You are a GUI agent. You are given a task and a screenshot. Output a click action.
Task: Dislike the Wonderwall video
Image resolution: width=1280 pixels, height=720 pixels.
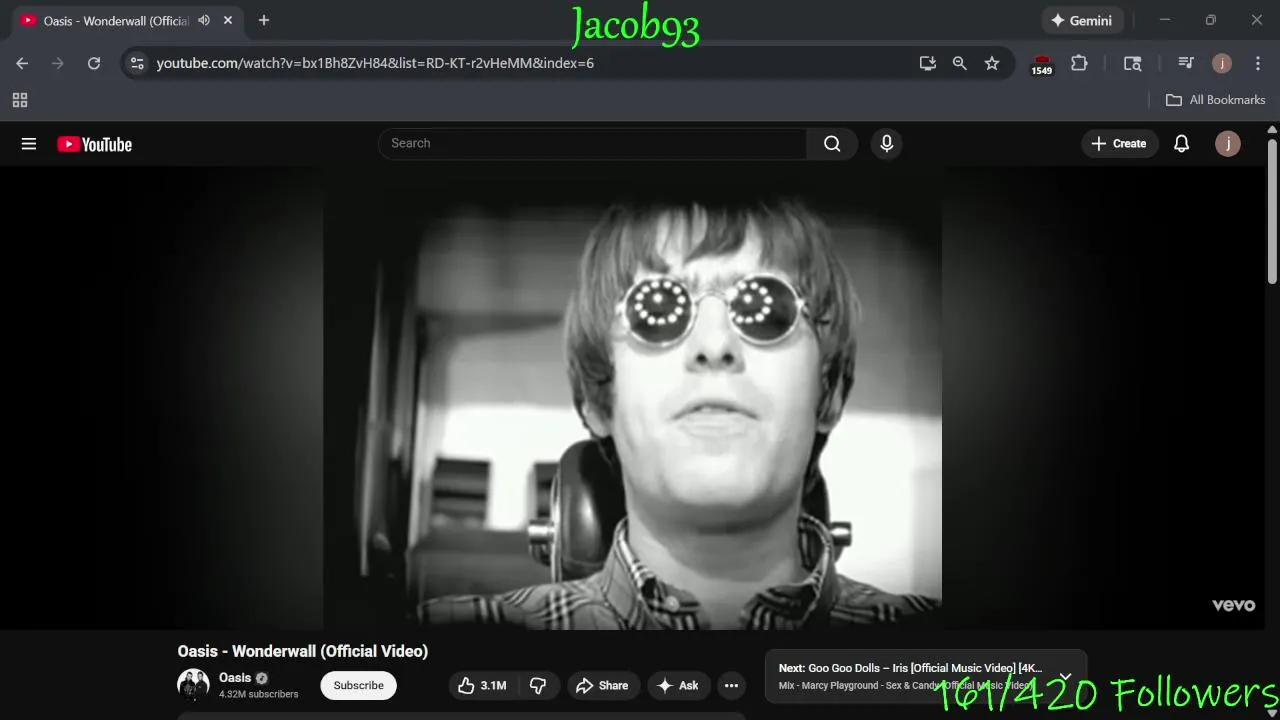tap(538, 685)
